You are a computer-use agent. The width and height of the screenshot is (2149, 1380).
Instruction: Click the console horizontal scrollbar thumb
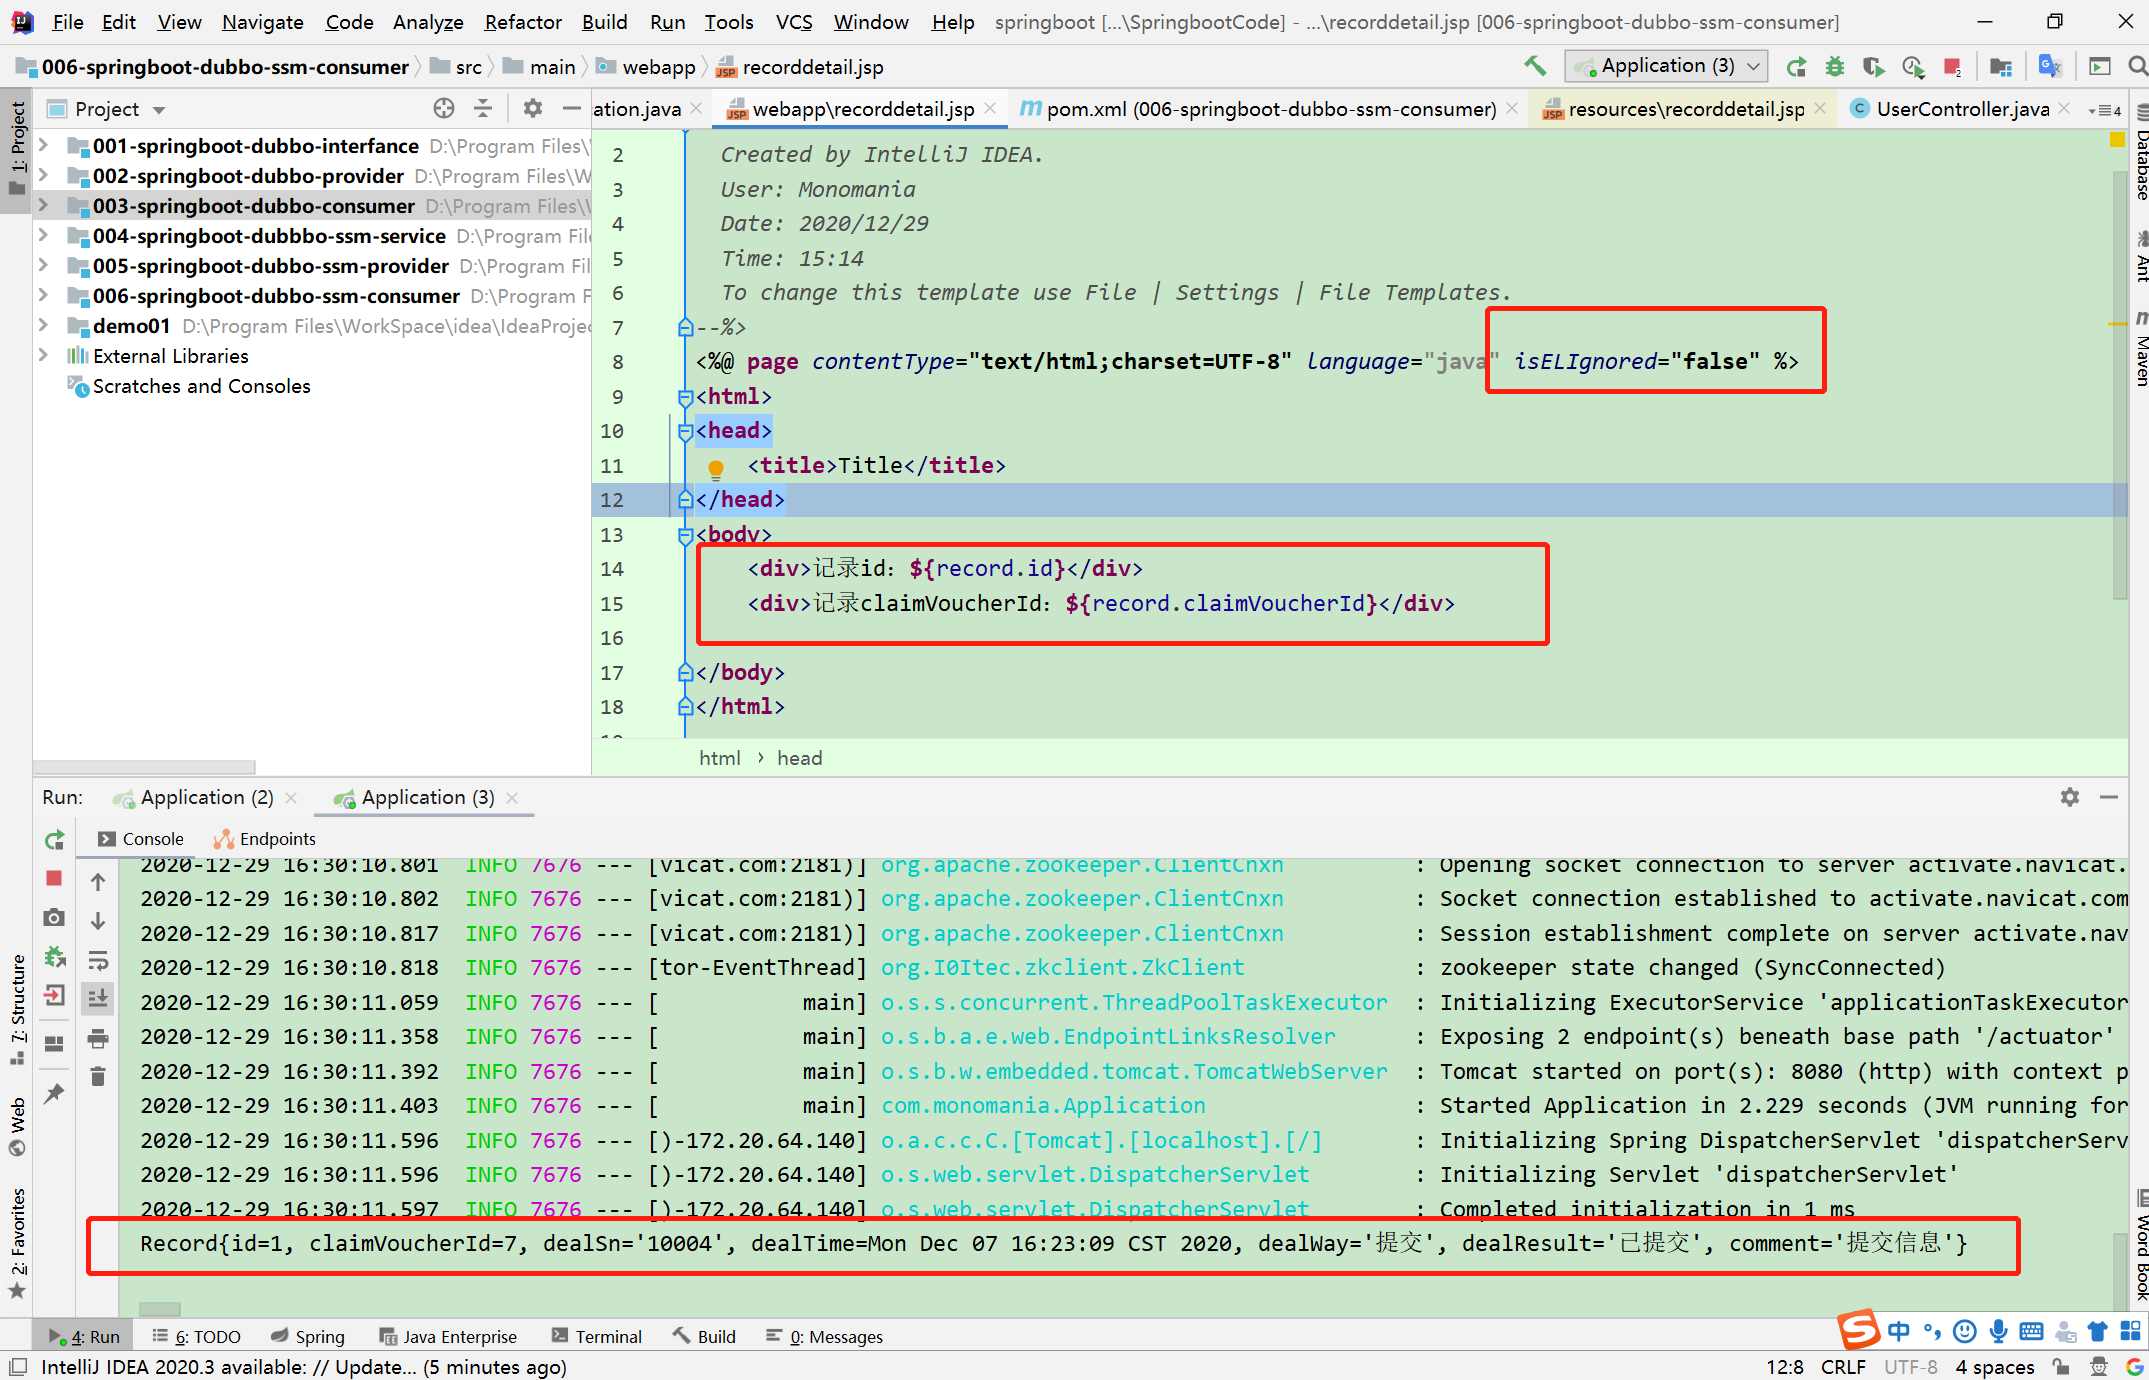(x=160, y=1308)
